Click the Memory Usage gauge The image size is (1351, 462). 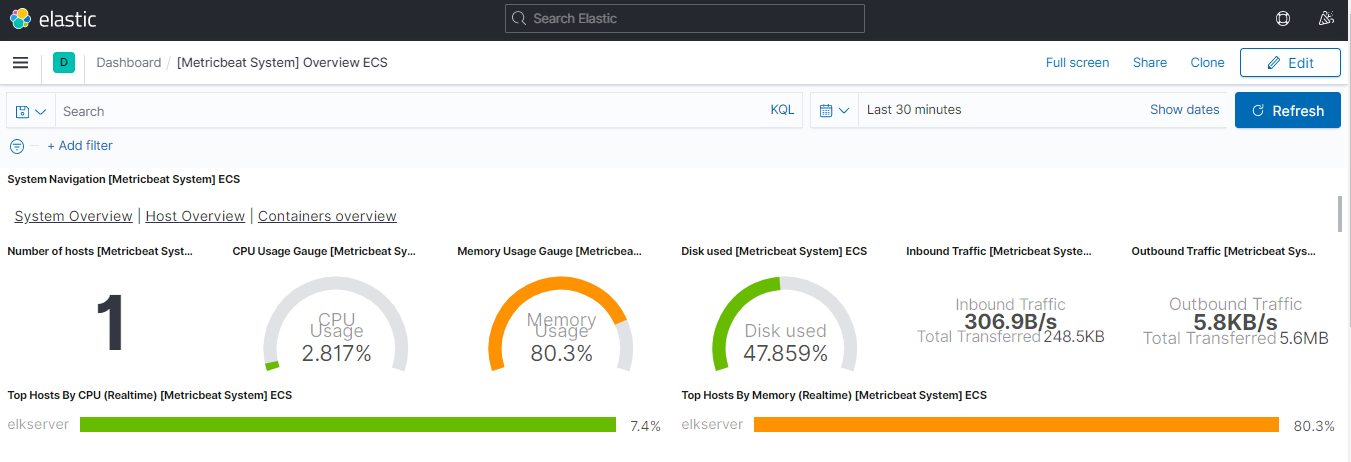click(x=561, y=324)
